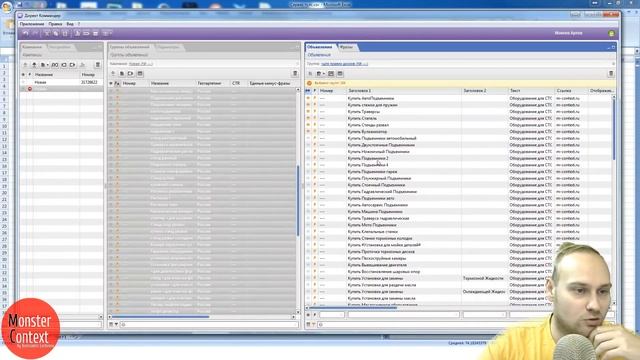Switch to the 'Параметры' tab
This screenshot has height=360, width=640.
tap(168, 47)
